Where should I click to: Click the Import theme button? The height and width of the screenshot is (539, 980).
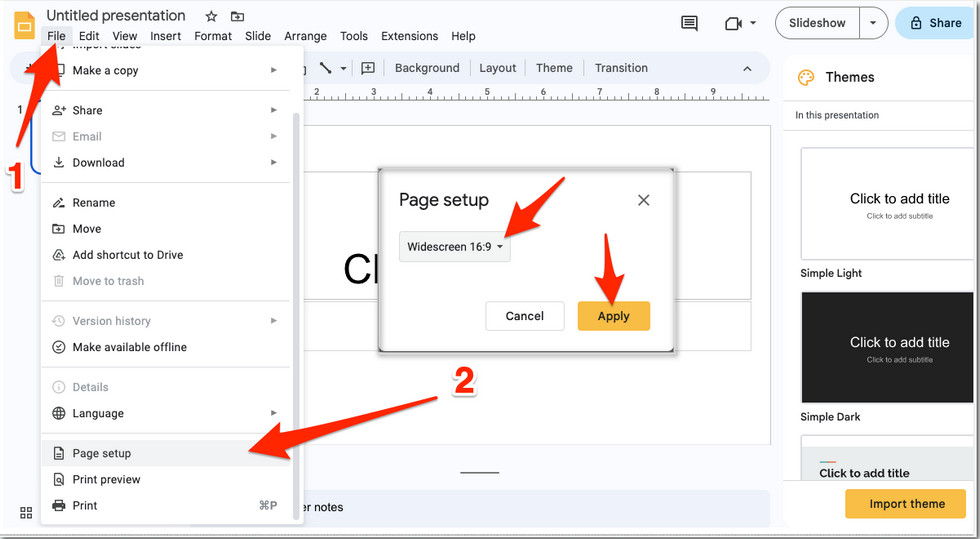point(906,504)
